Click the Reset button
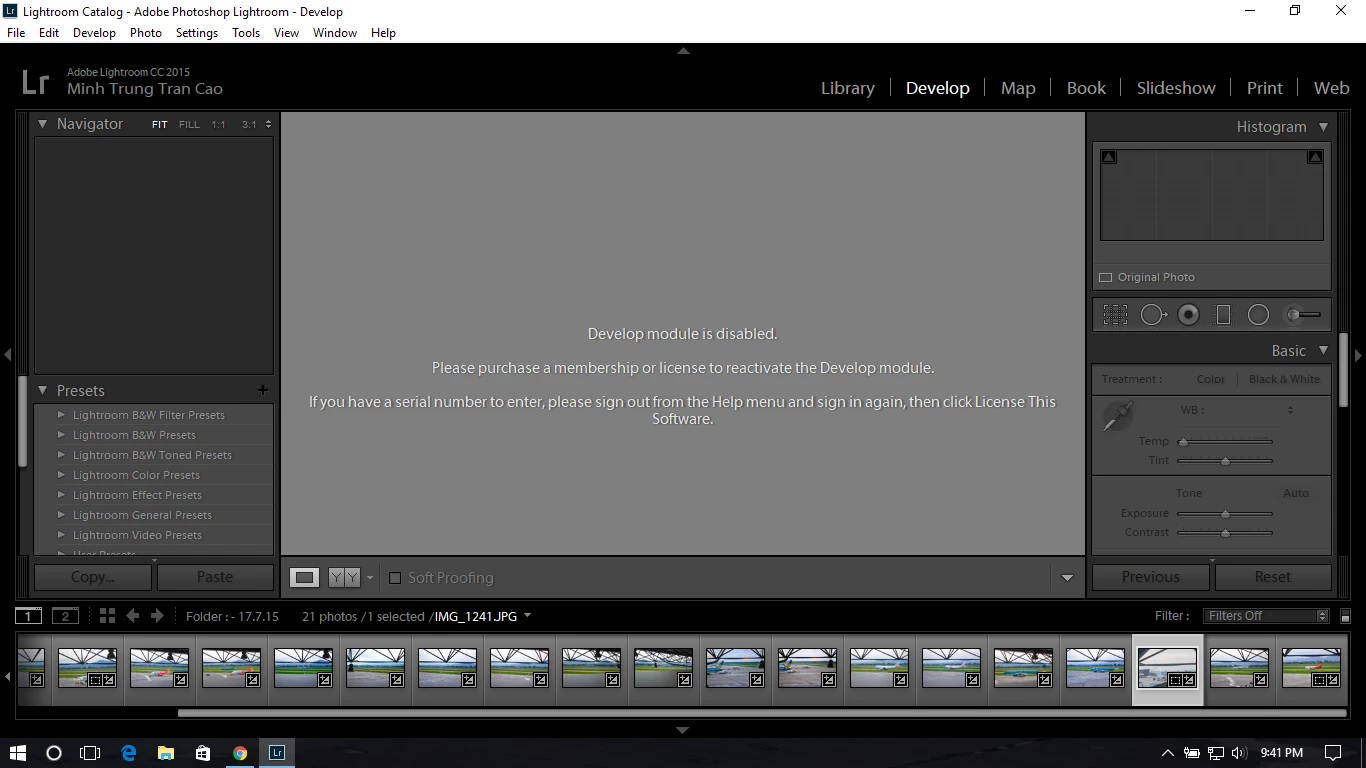 coord(1273,577)
